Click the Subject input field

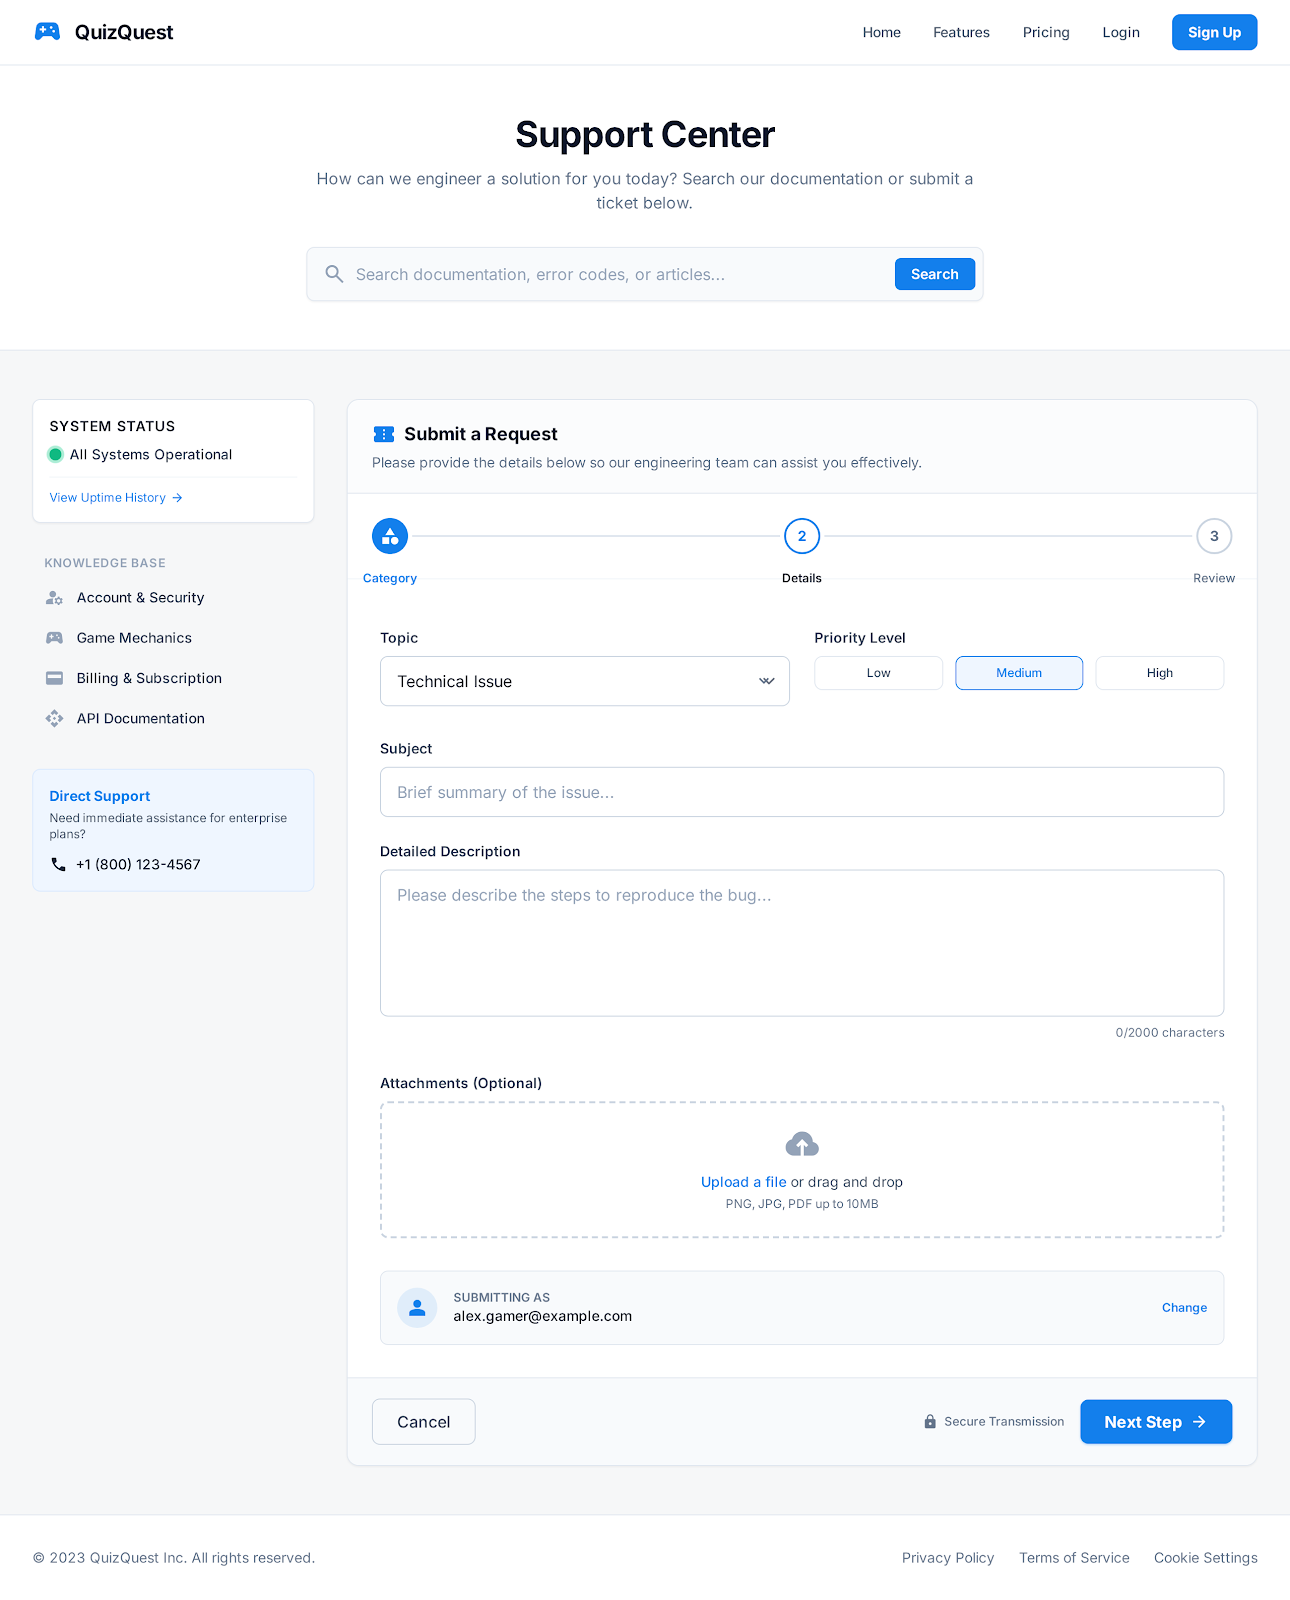coord(802,792)
